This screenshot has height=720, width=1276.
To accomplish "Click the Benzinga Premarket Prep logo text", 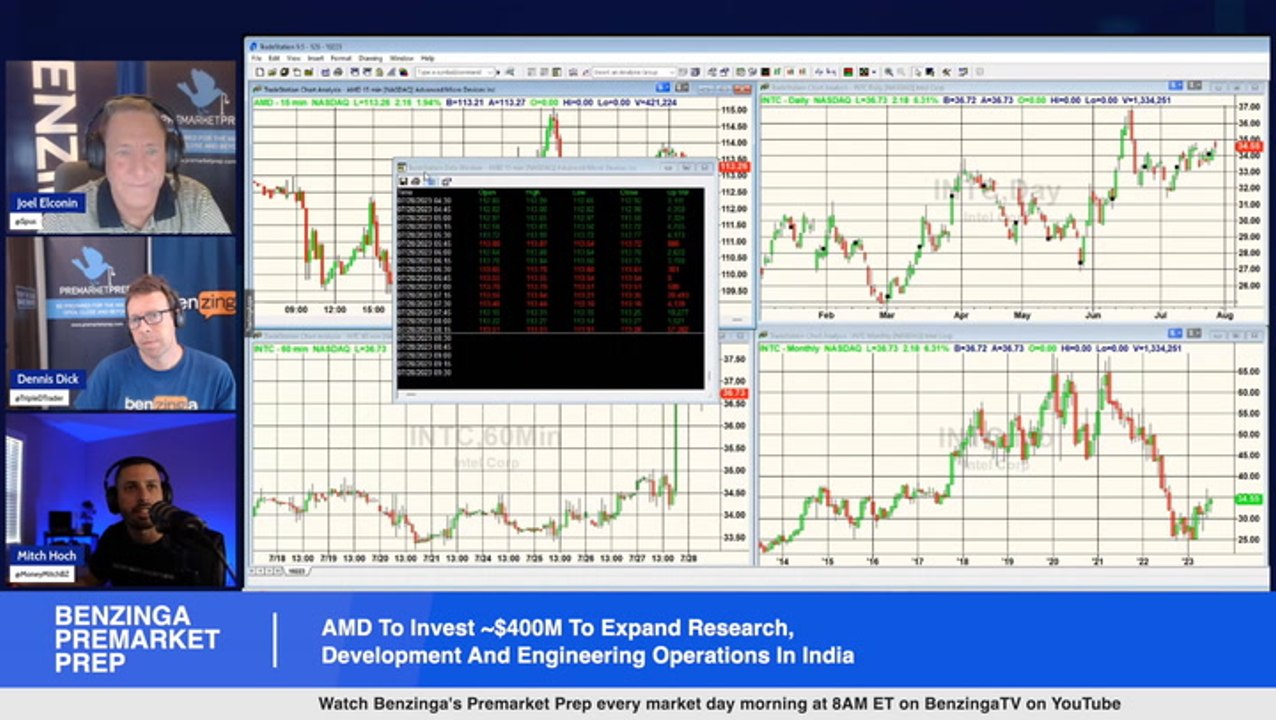I will coord(137,639).
